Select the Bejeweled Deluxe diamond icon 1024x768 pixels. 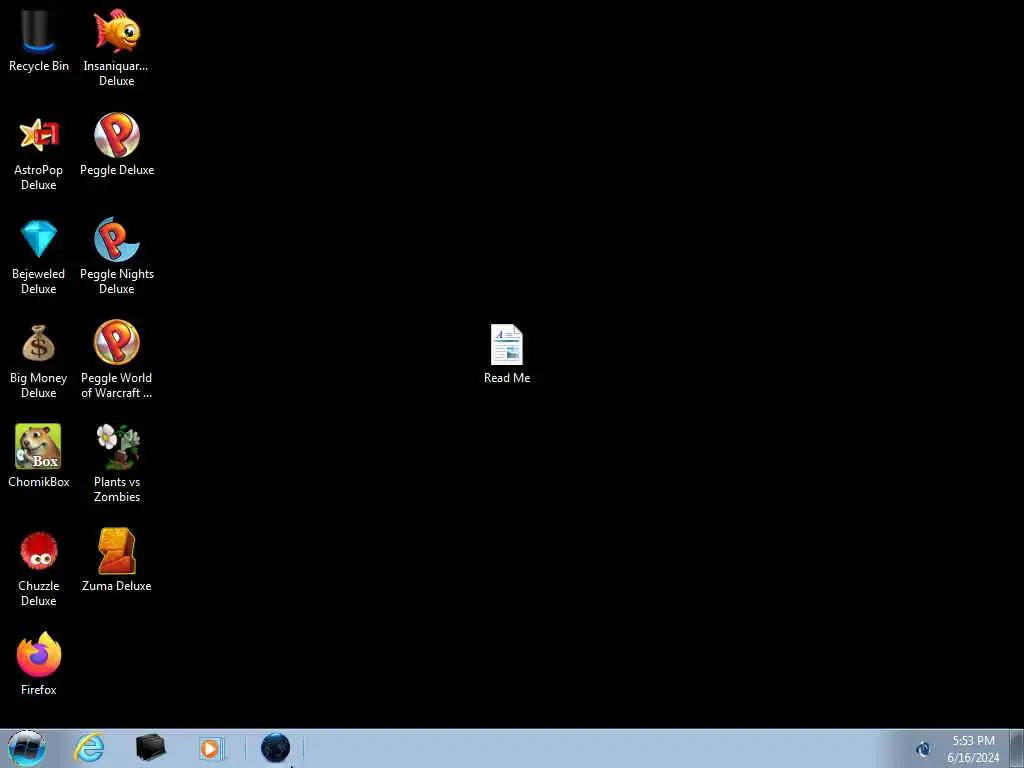[39, 239]
